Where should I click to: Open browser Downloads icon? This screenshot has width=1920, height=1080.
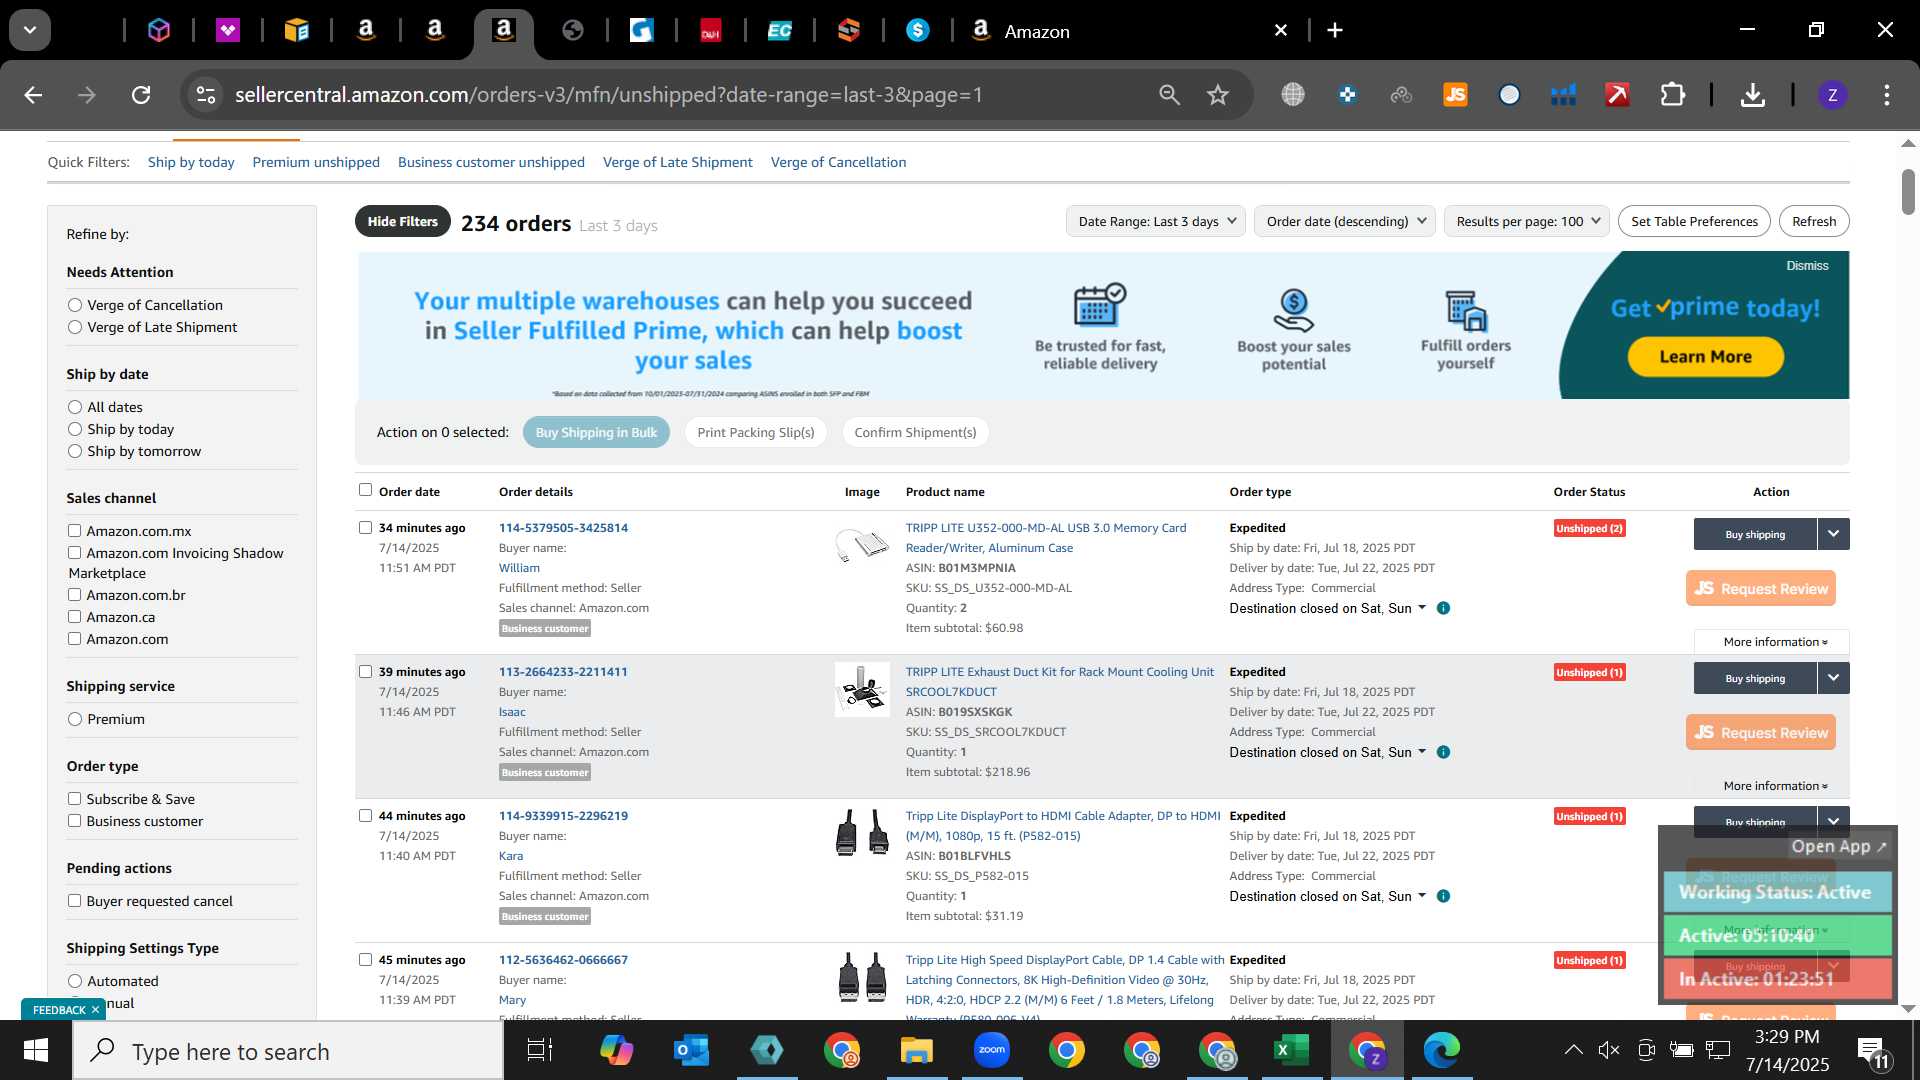[1752, 95]
